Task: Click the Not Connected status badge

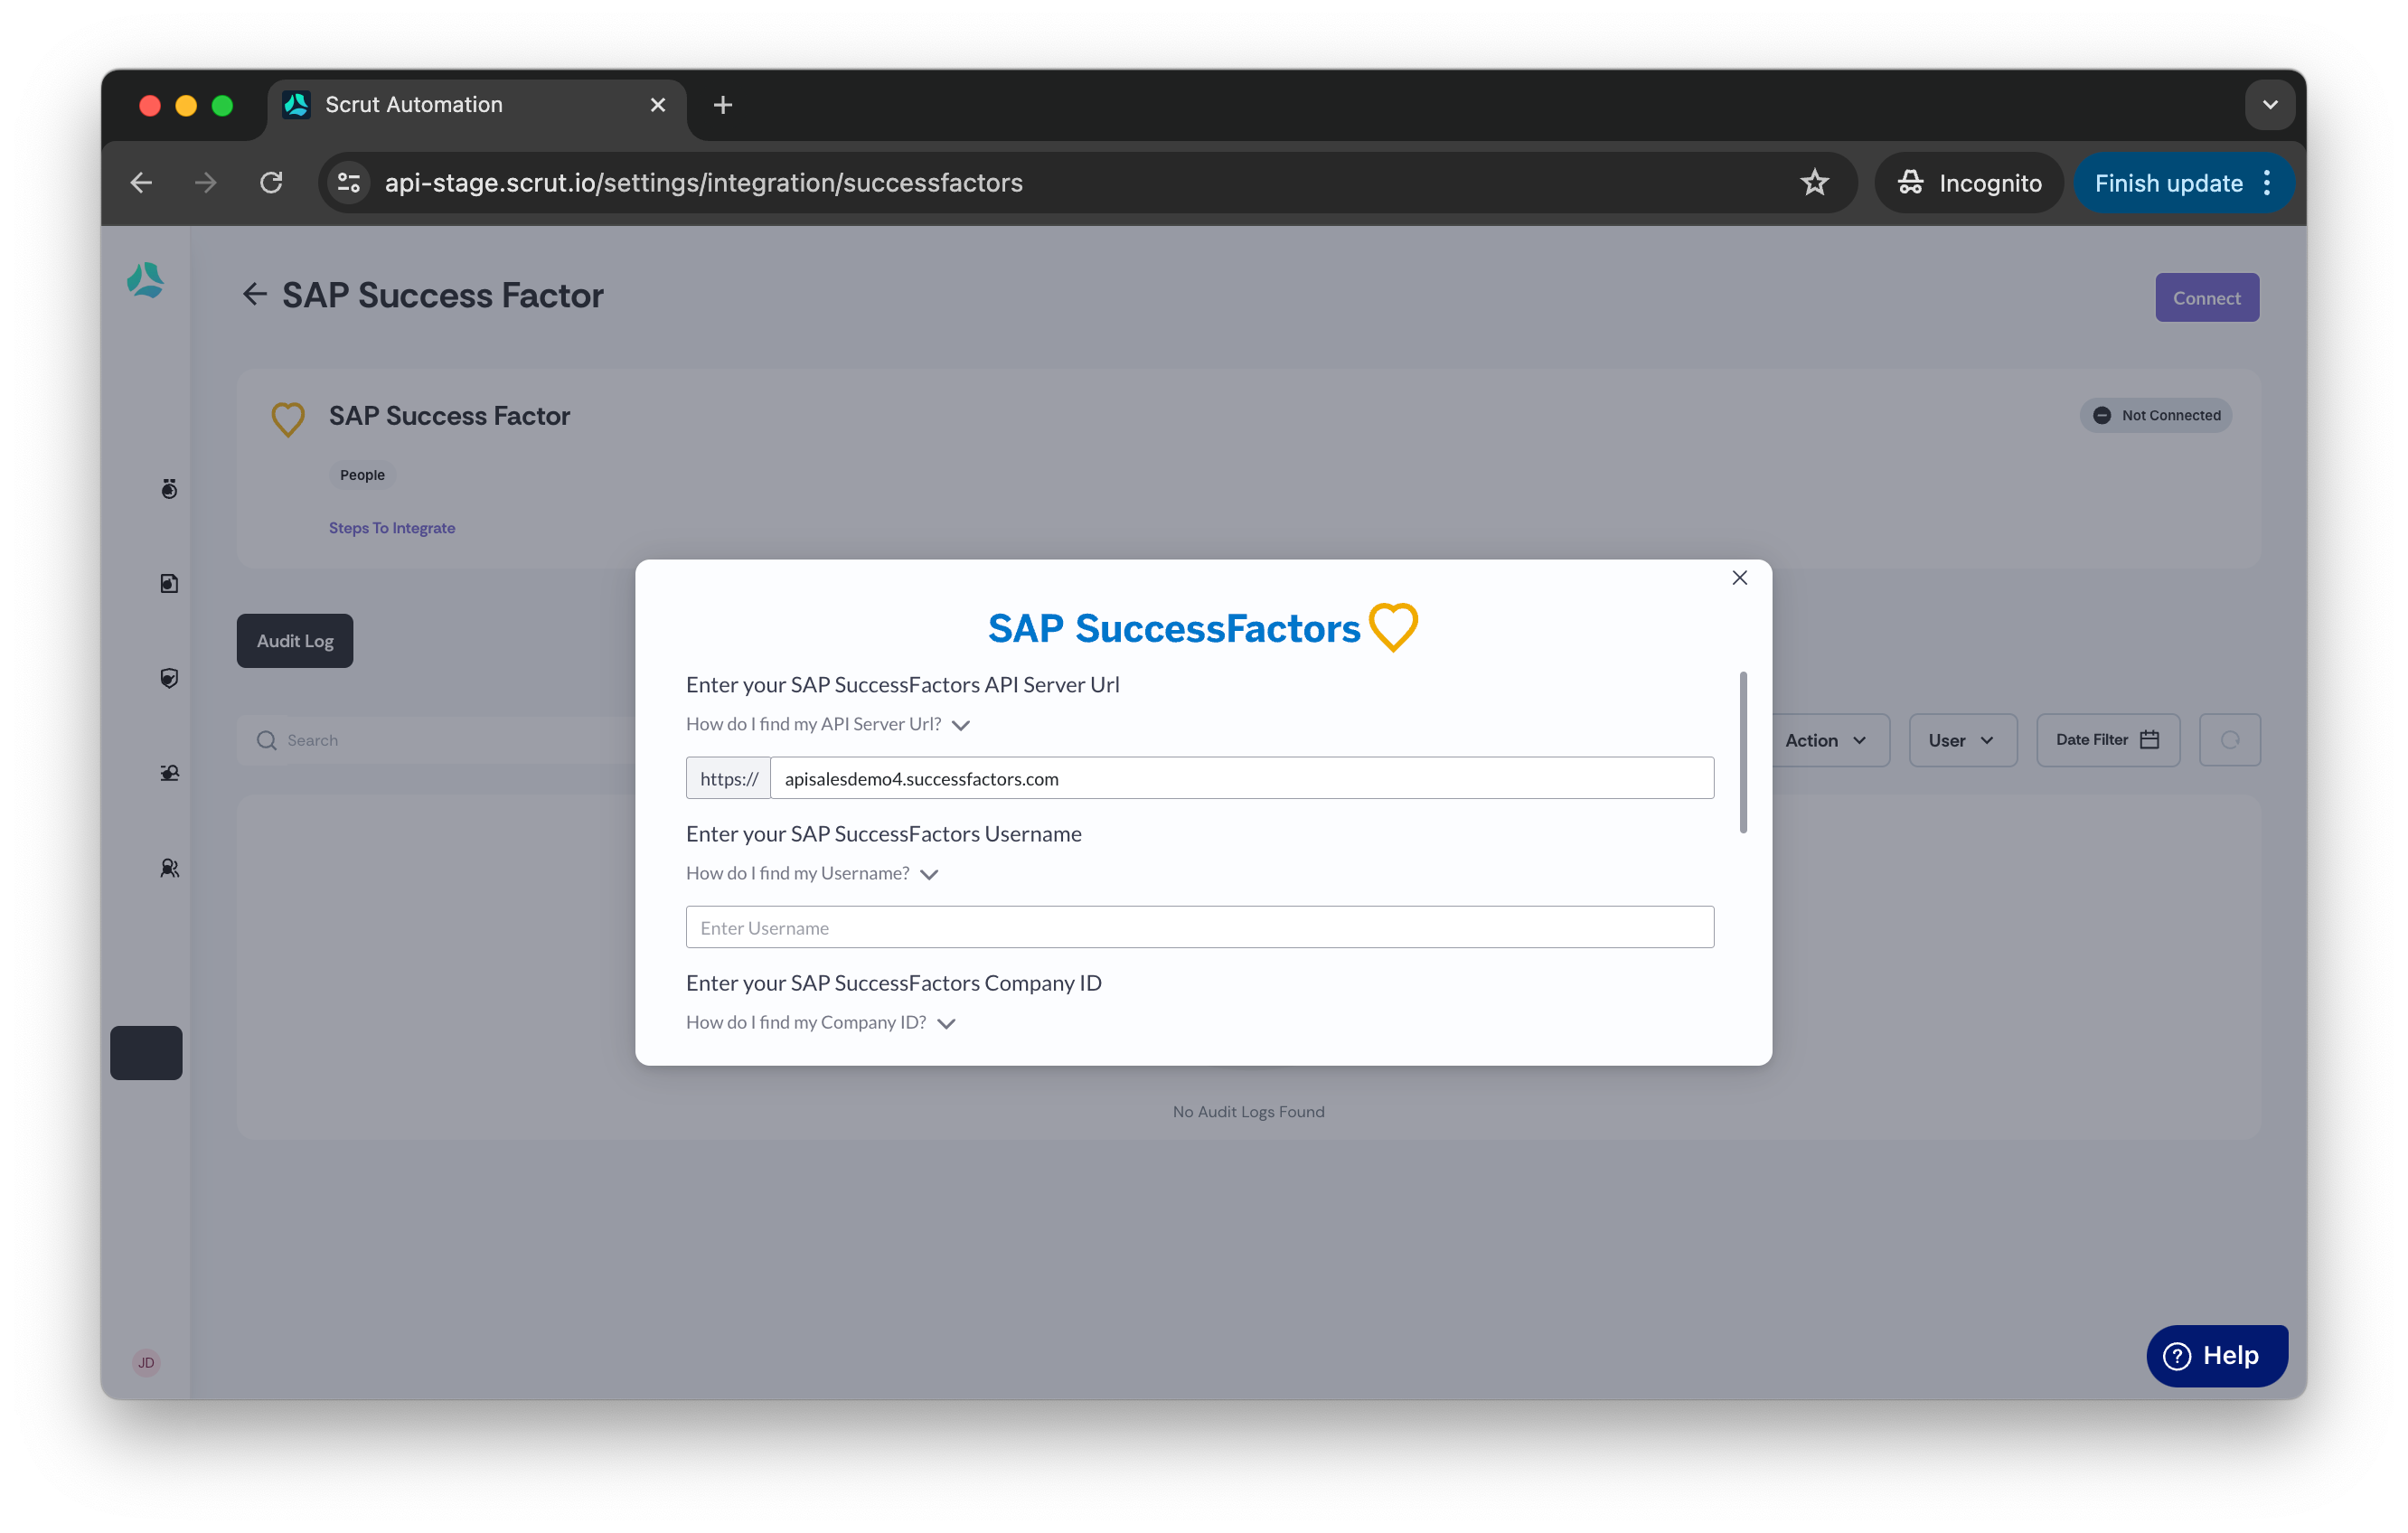Action: [x=2156, y=415]
